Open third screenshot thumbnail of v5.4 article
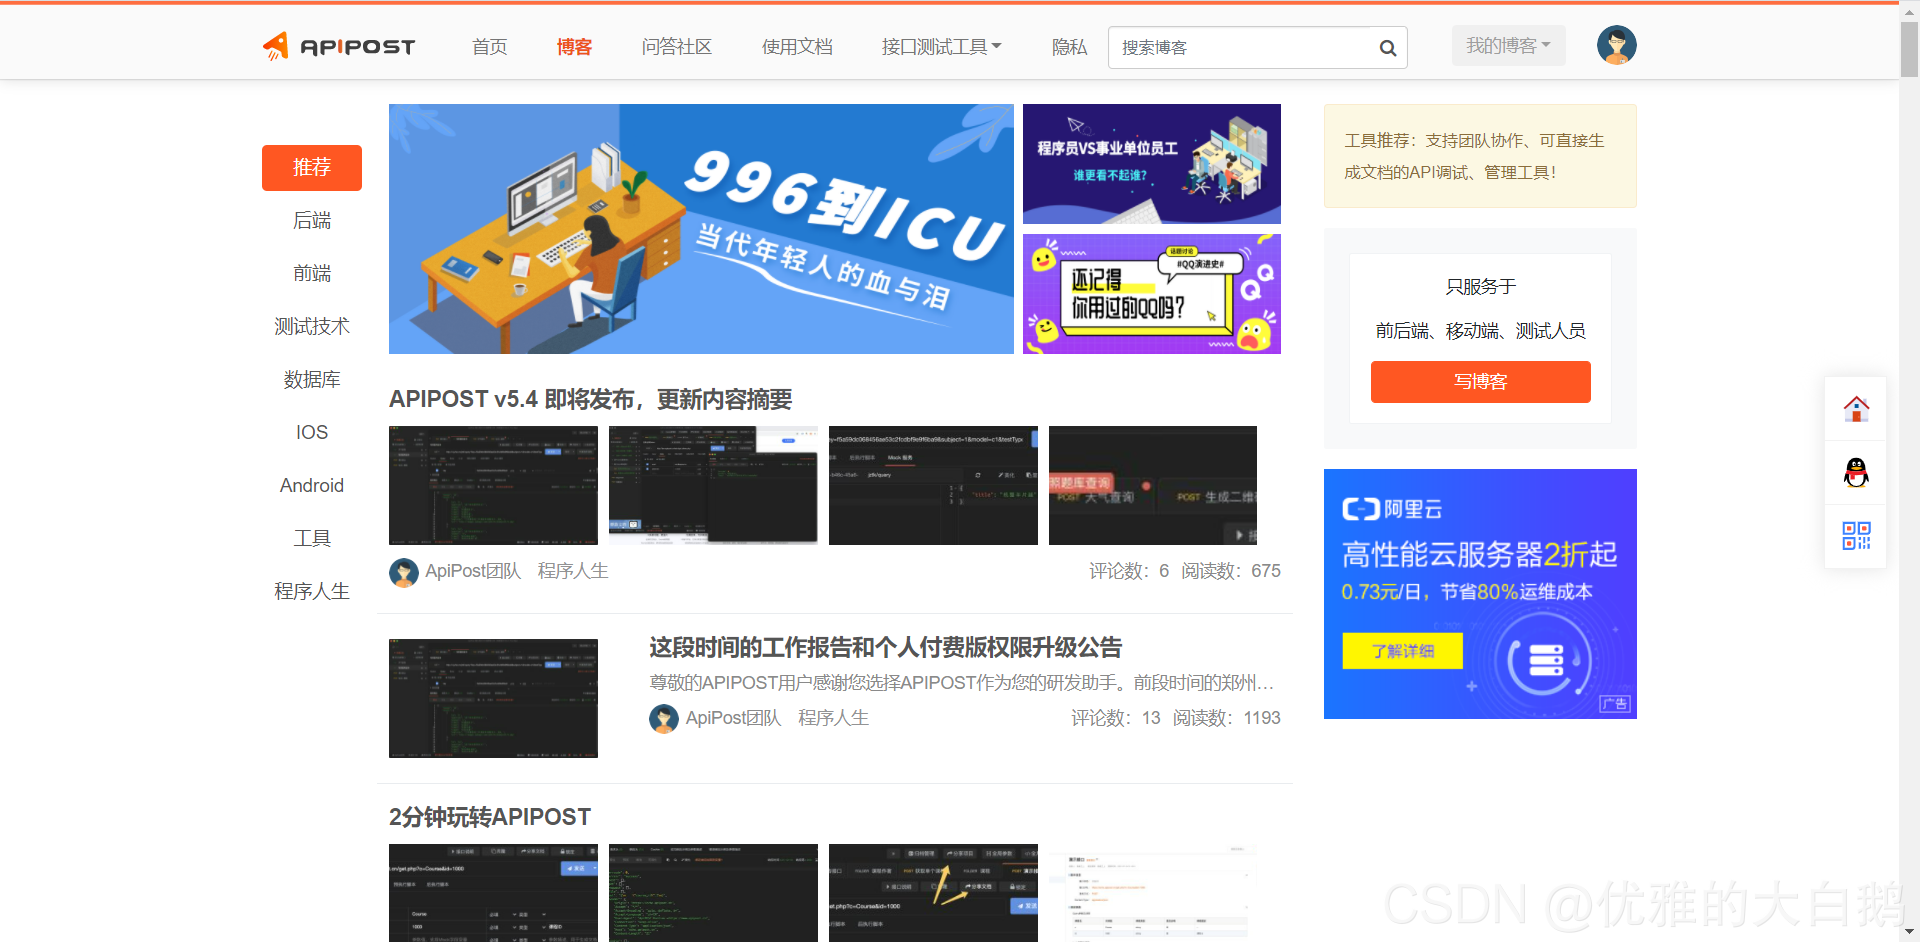The height and width of the screenshot is (942, 1920). coord(933,485)
